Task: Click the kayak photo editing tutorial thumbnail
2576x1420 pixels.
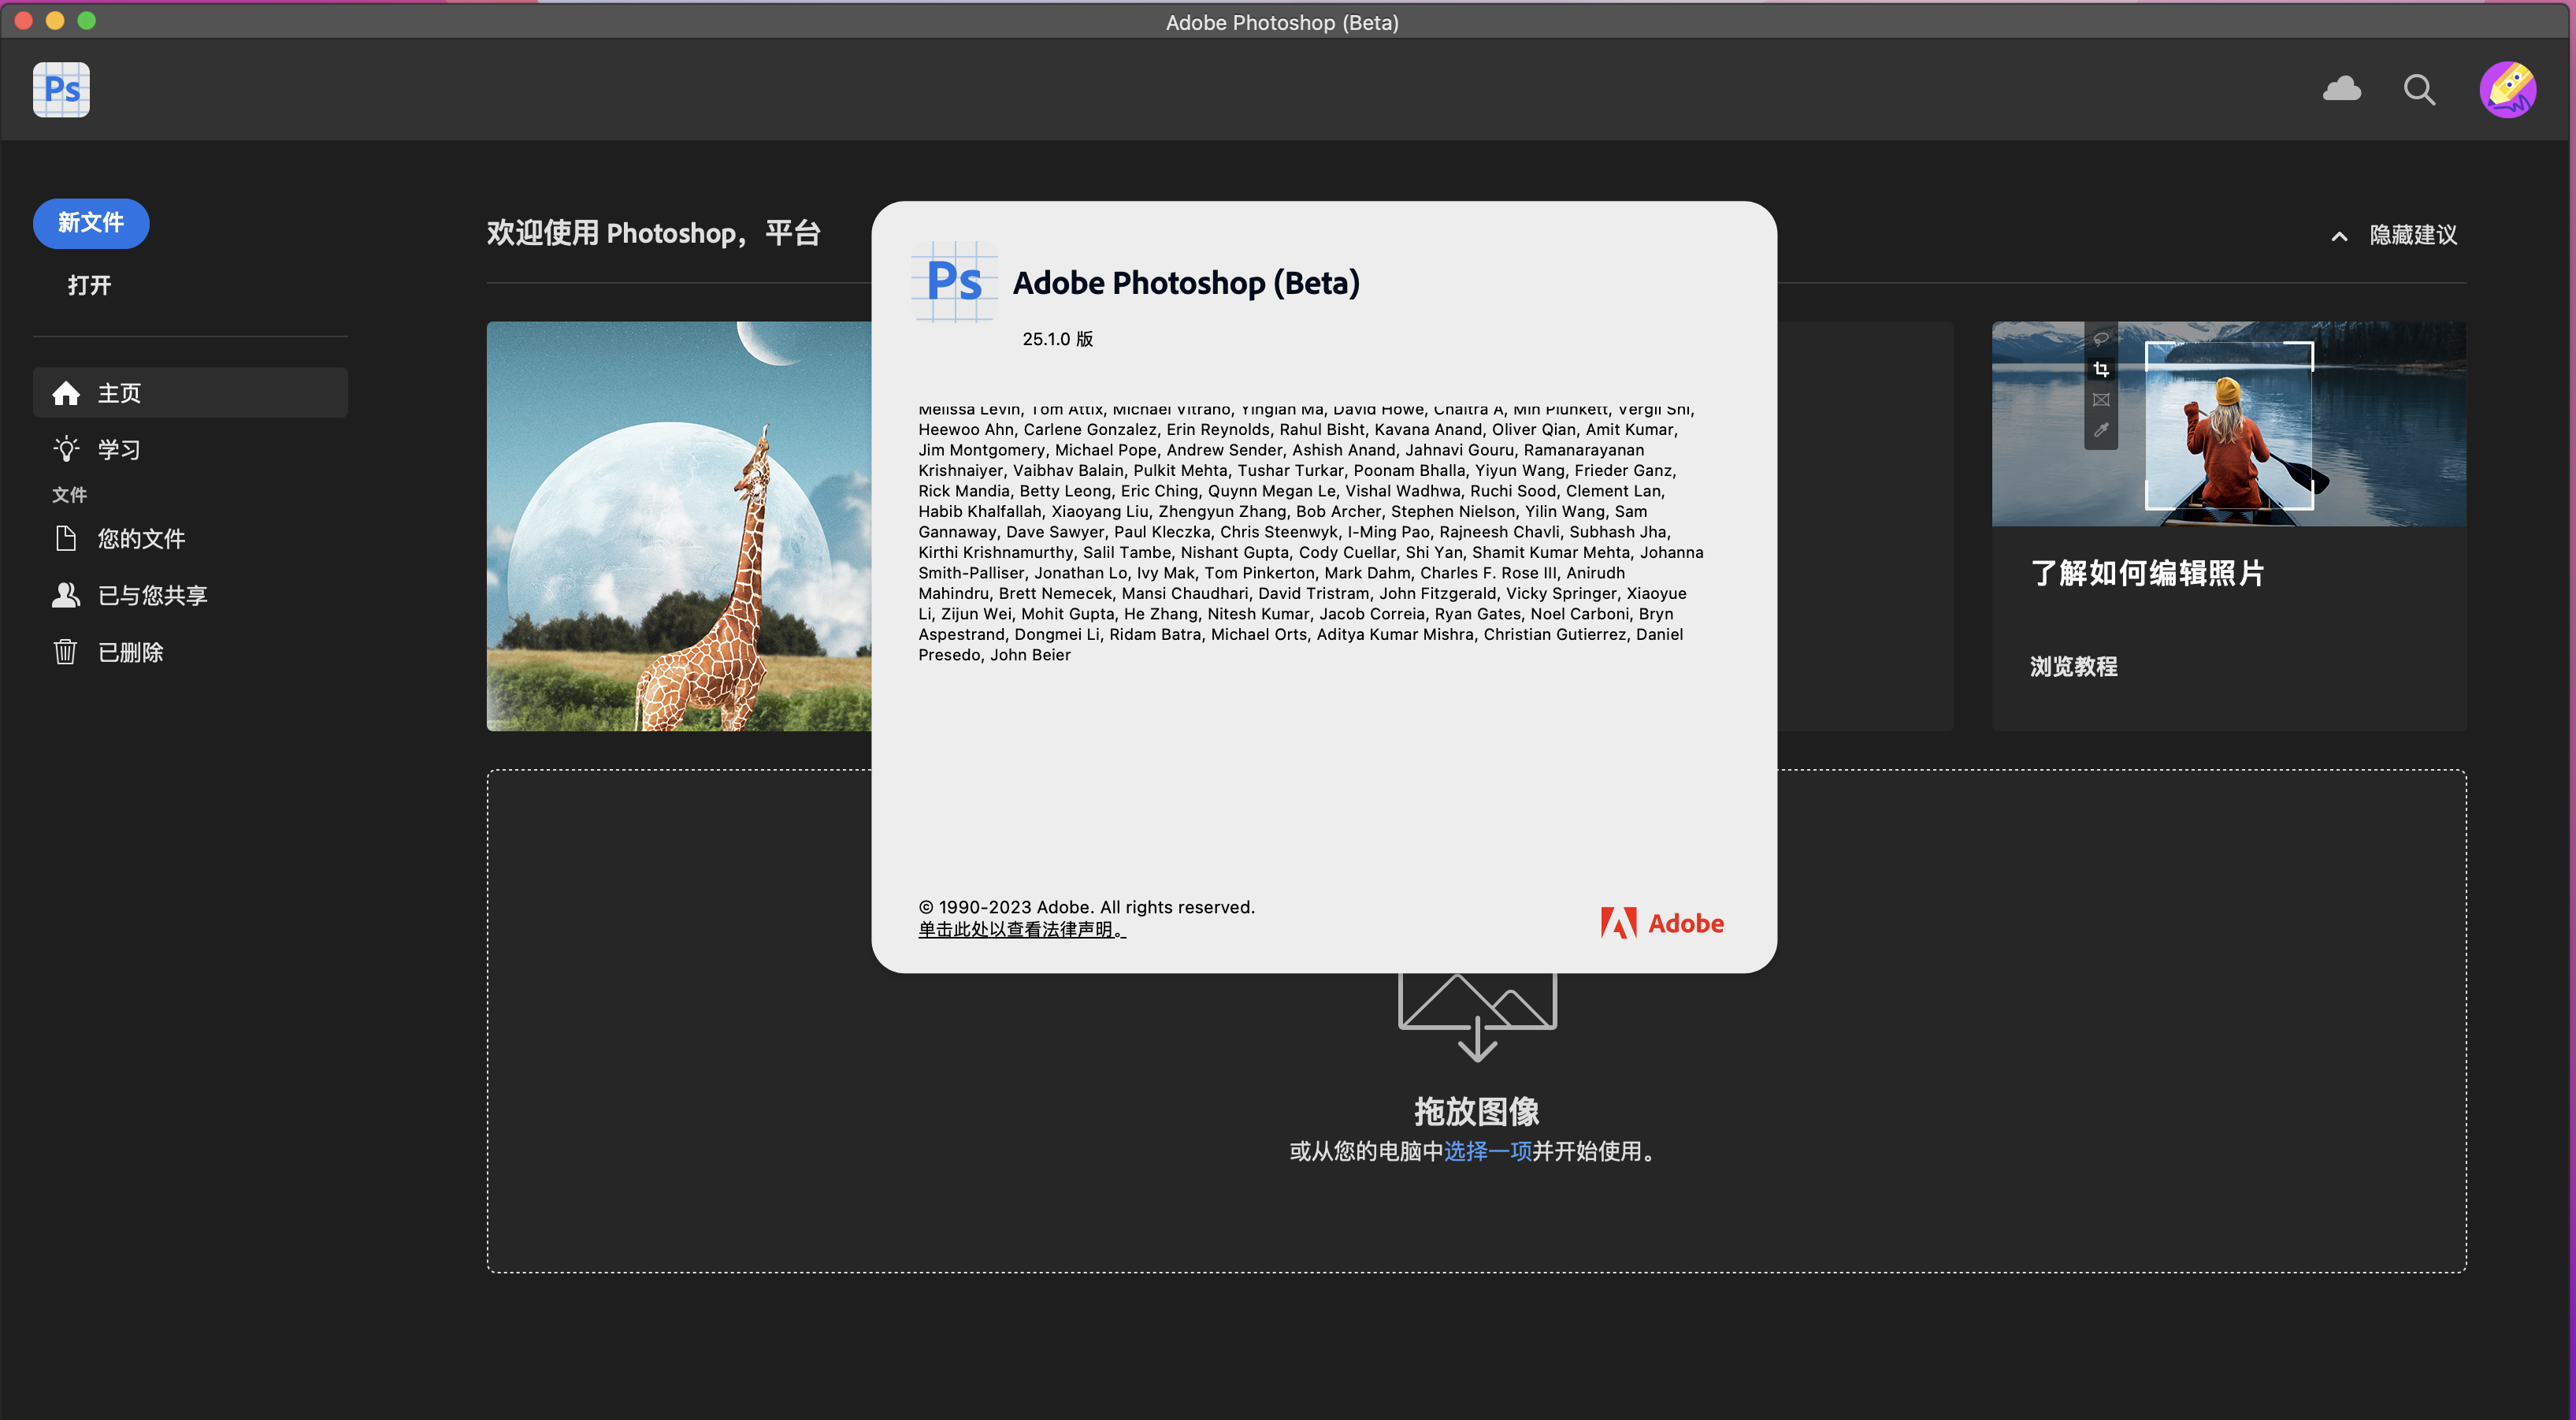Action: [2228, 424]
